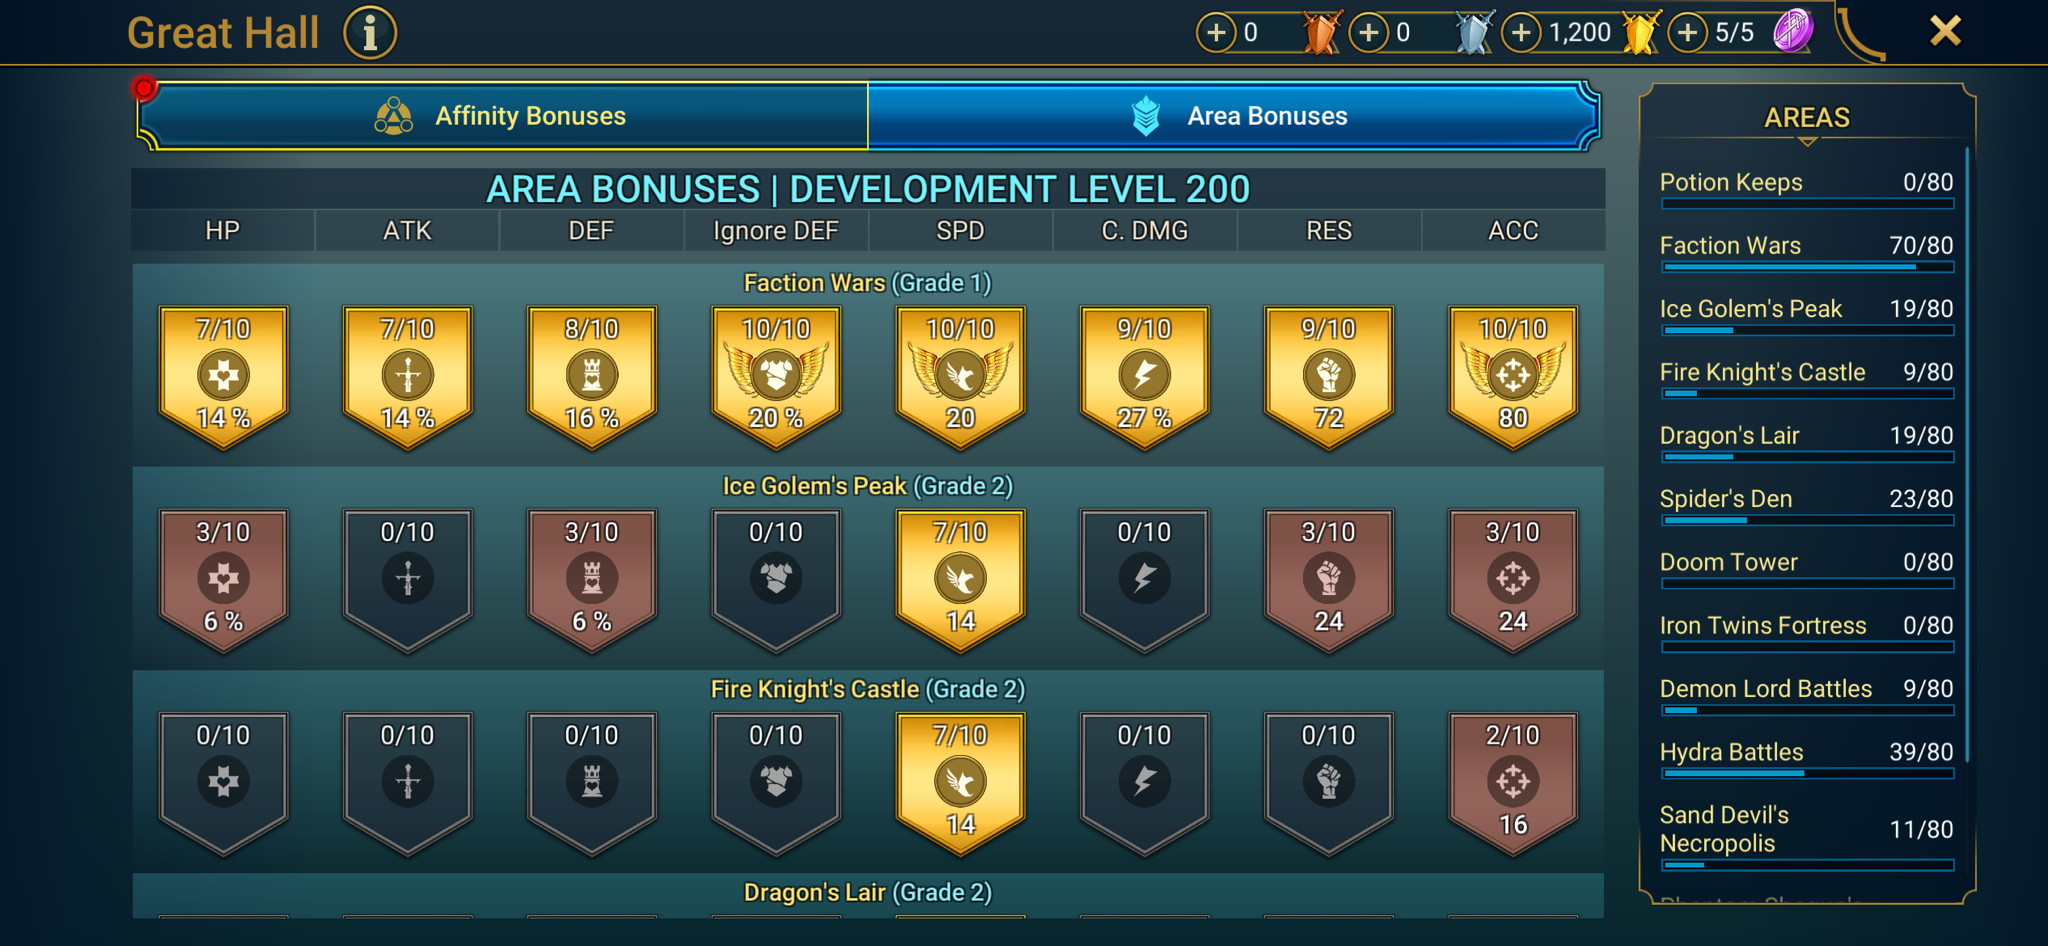The width and height of the screenshot is (2048, 946).
Task: Close the Great Hall screen
Action: coord(1945,31)
